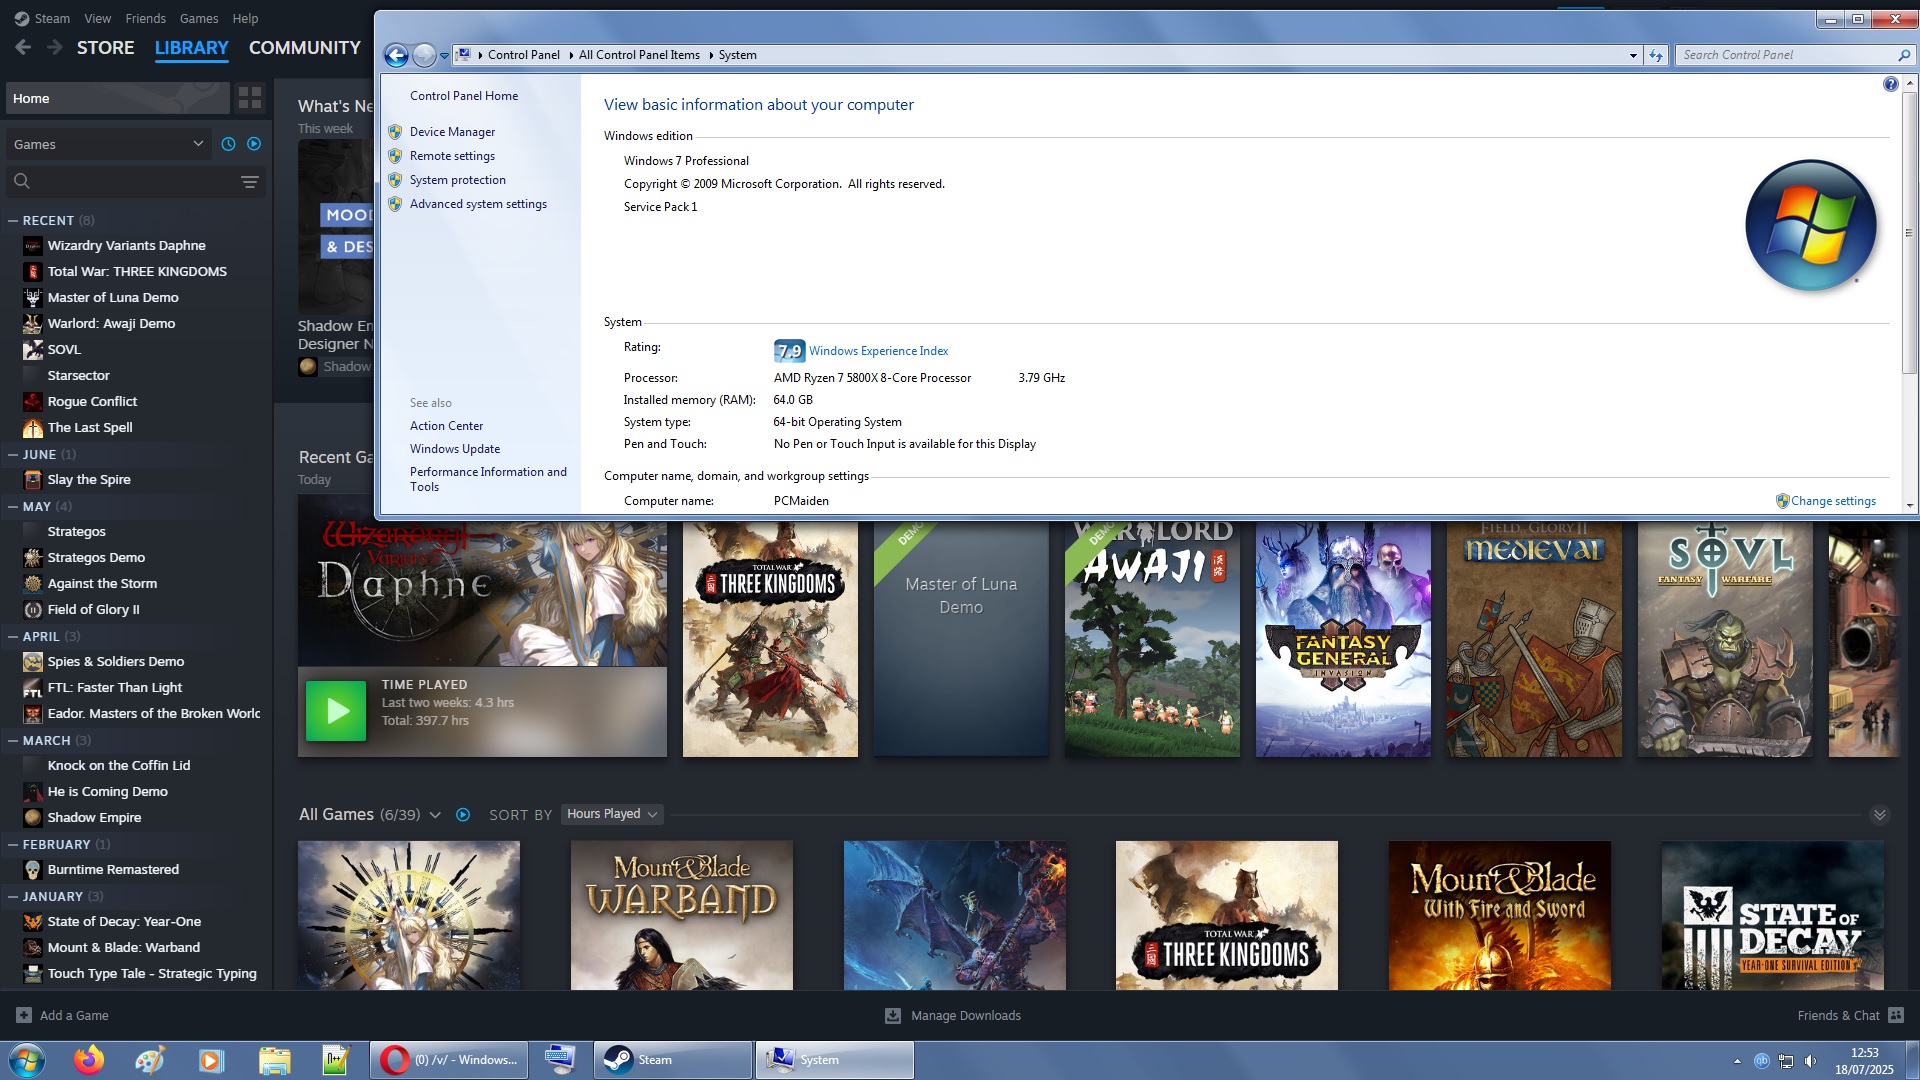
Task: Click the Windows Start orb
Action: pos(27,1060)
